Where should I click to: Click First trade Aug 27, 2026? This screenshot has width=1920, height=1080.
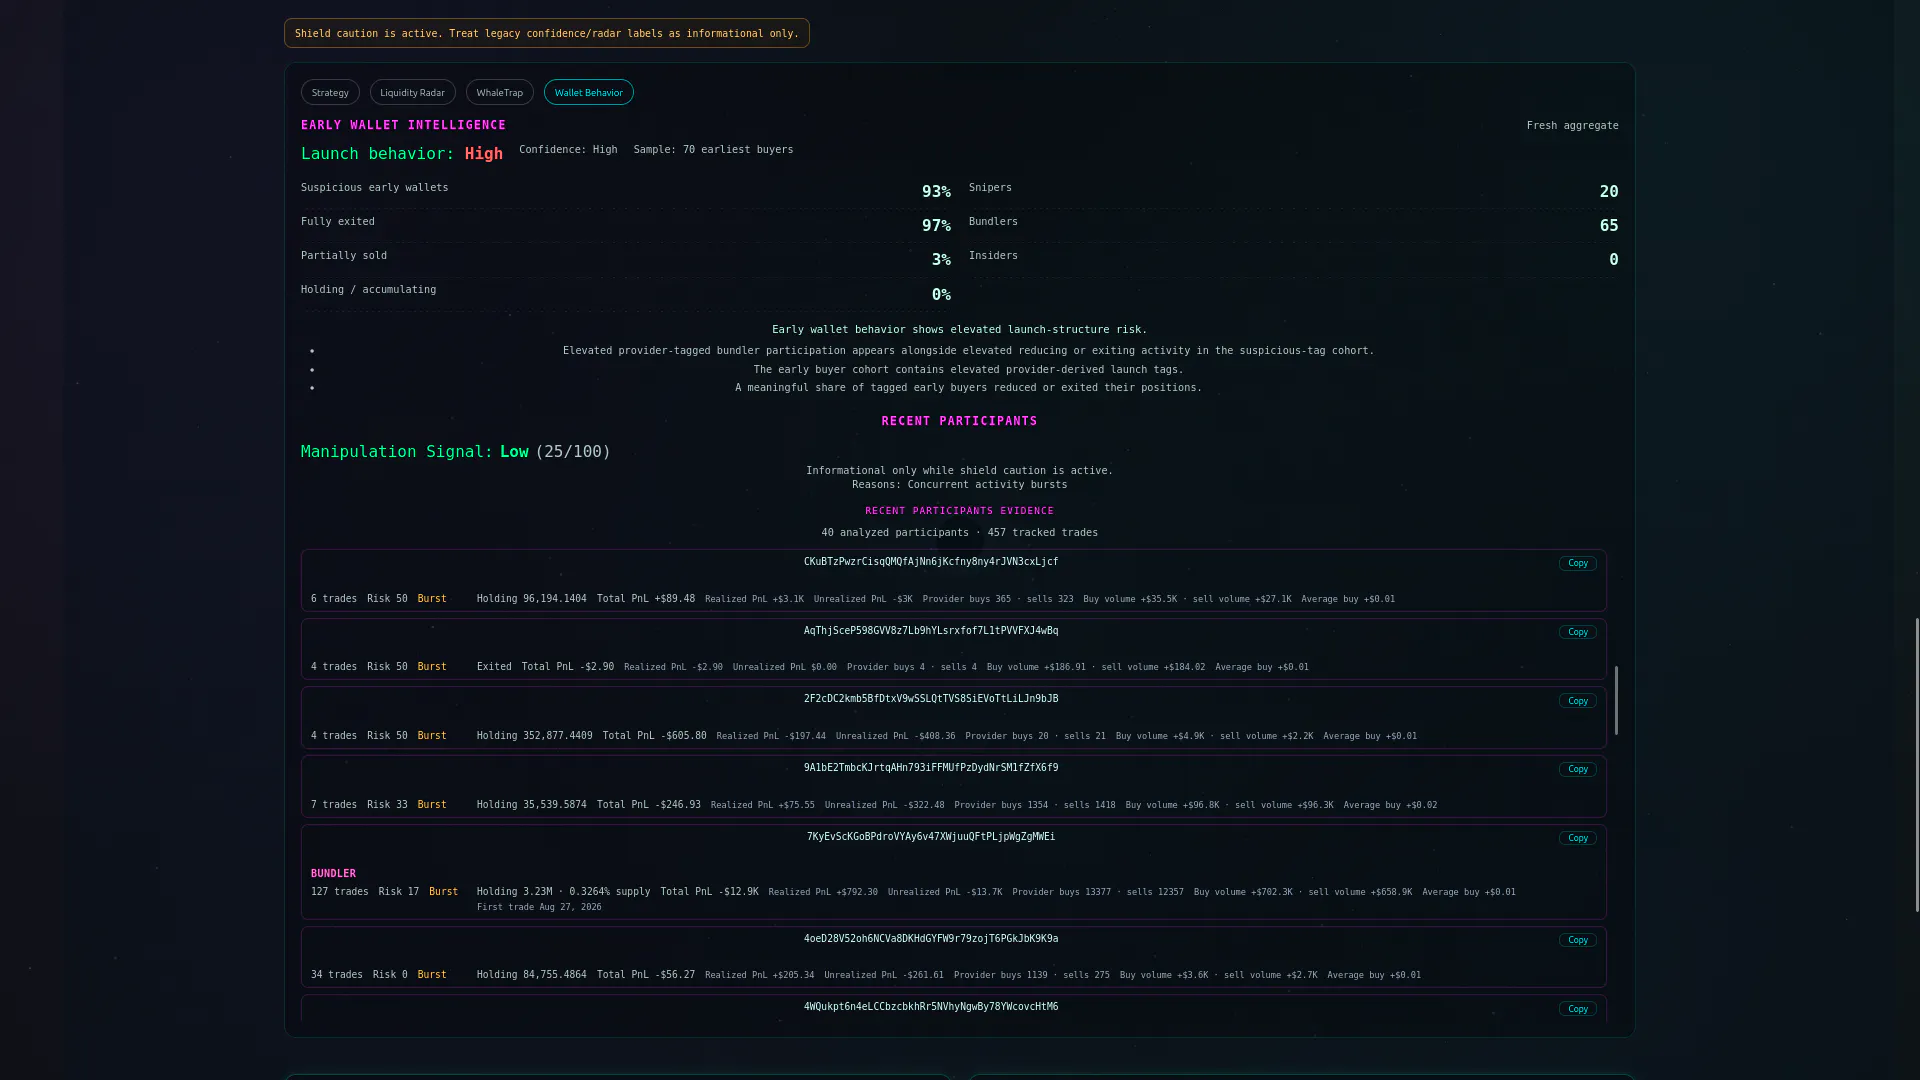pos(539,907)
